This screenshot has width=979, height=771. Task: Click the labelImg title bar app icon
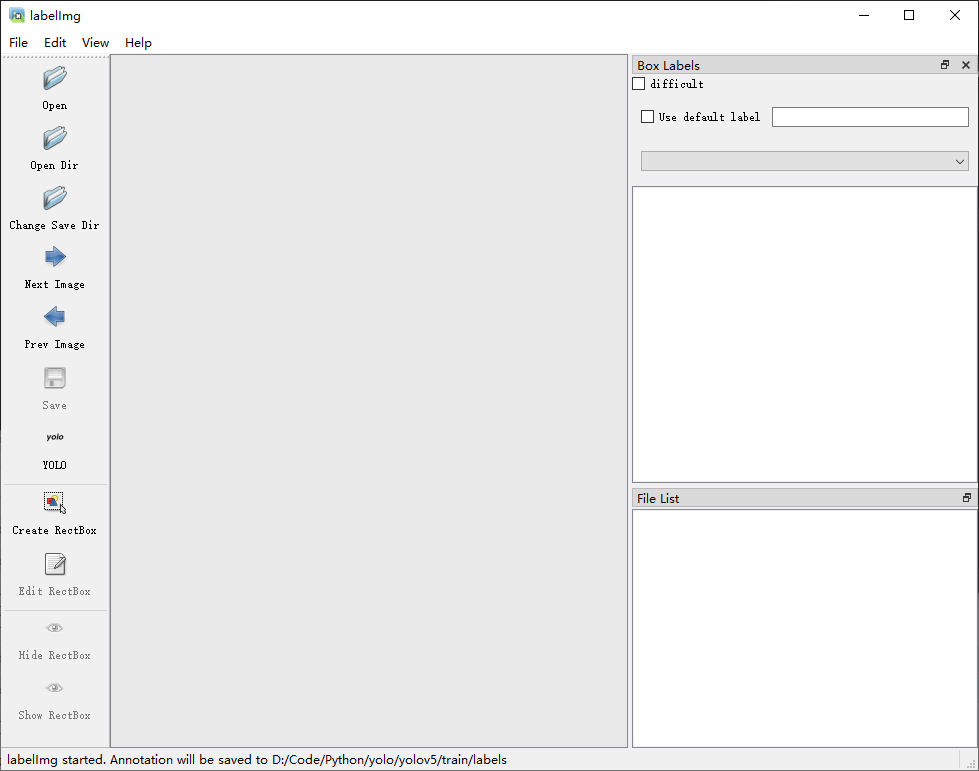click(17, 15)
